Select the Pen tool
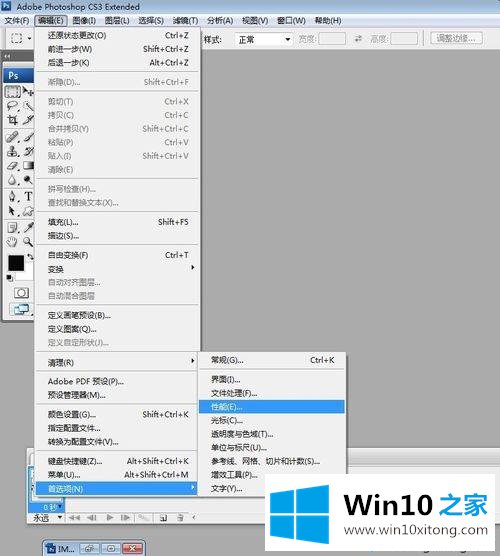The image size is (500, 556). [x=12, y=196]
